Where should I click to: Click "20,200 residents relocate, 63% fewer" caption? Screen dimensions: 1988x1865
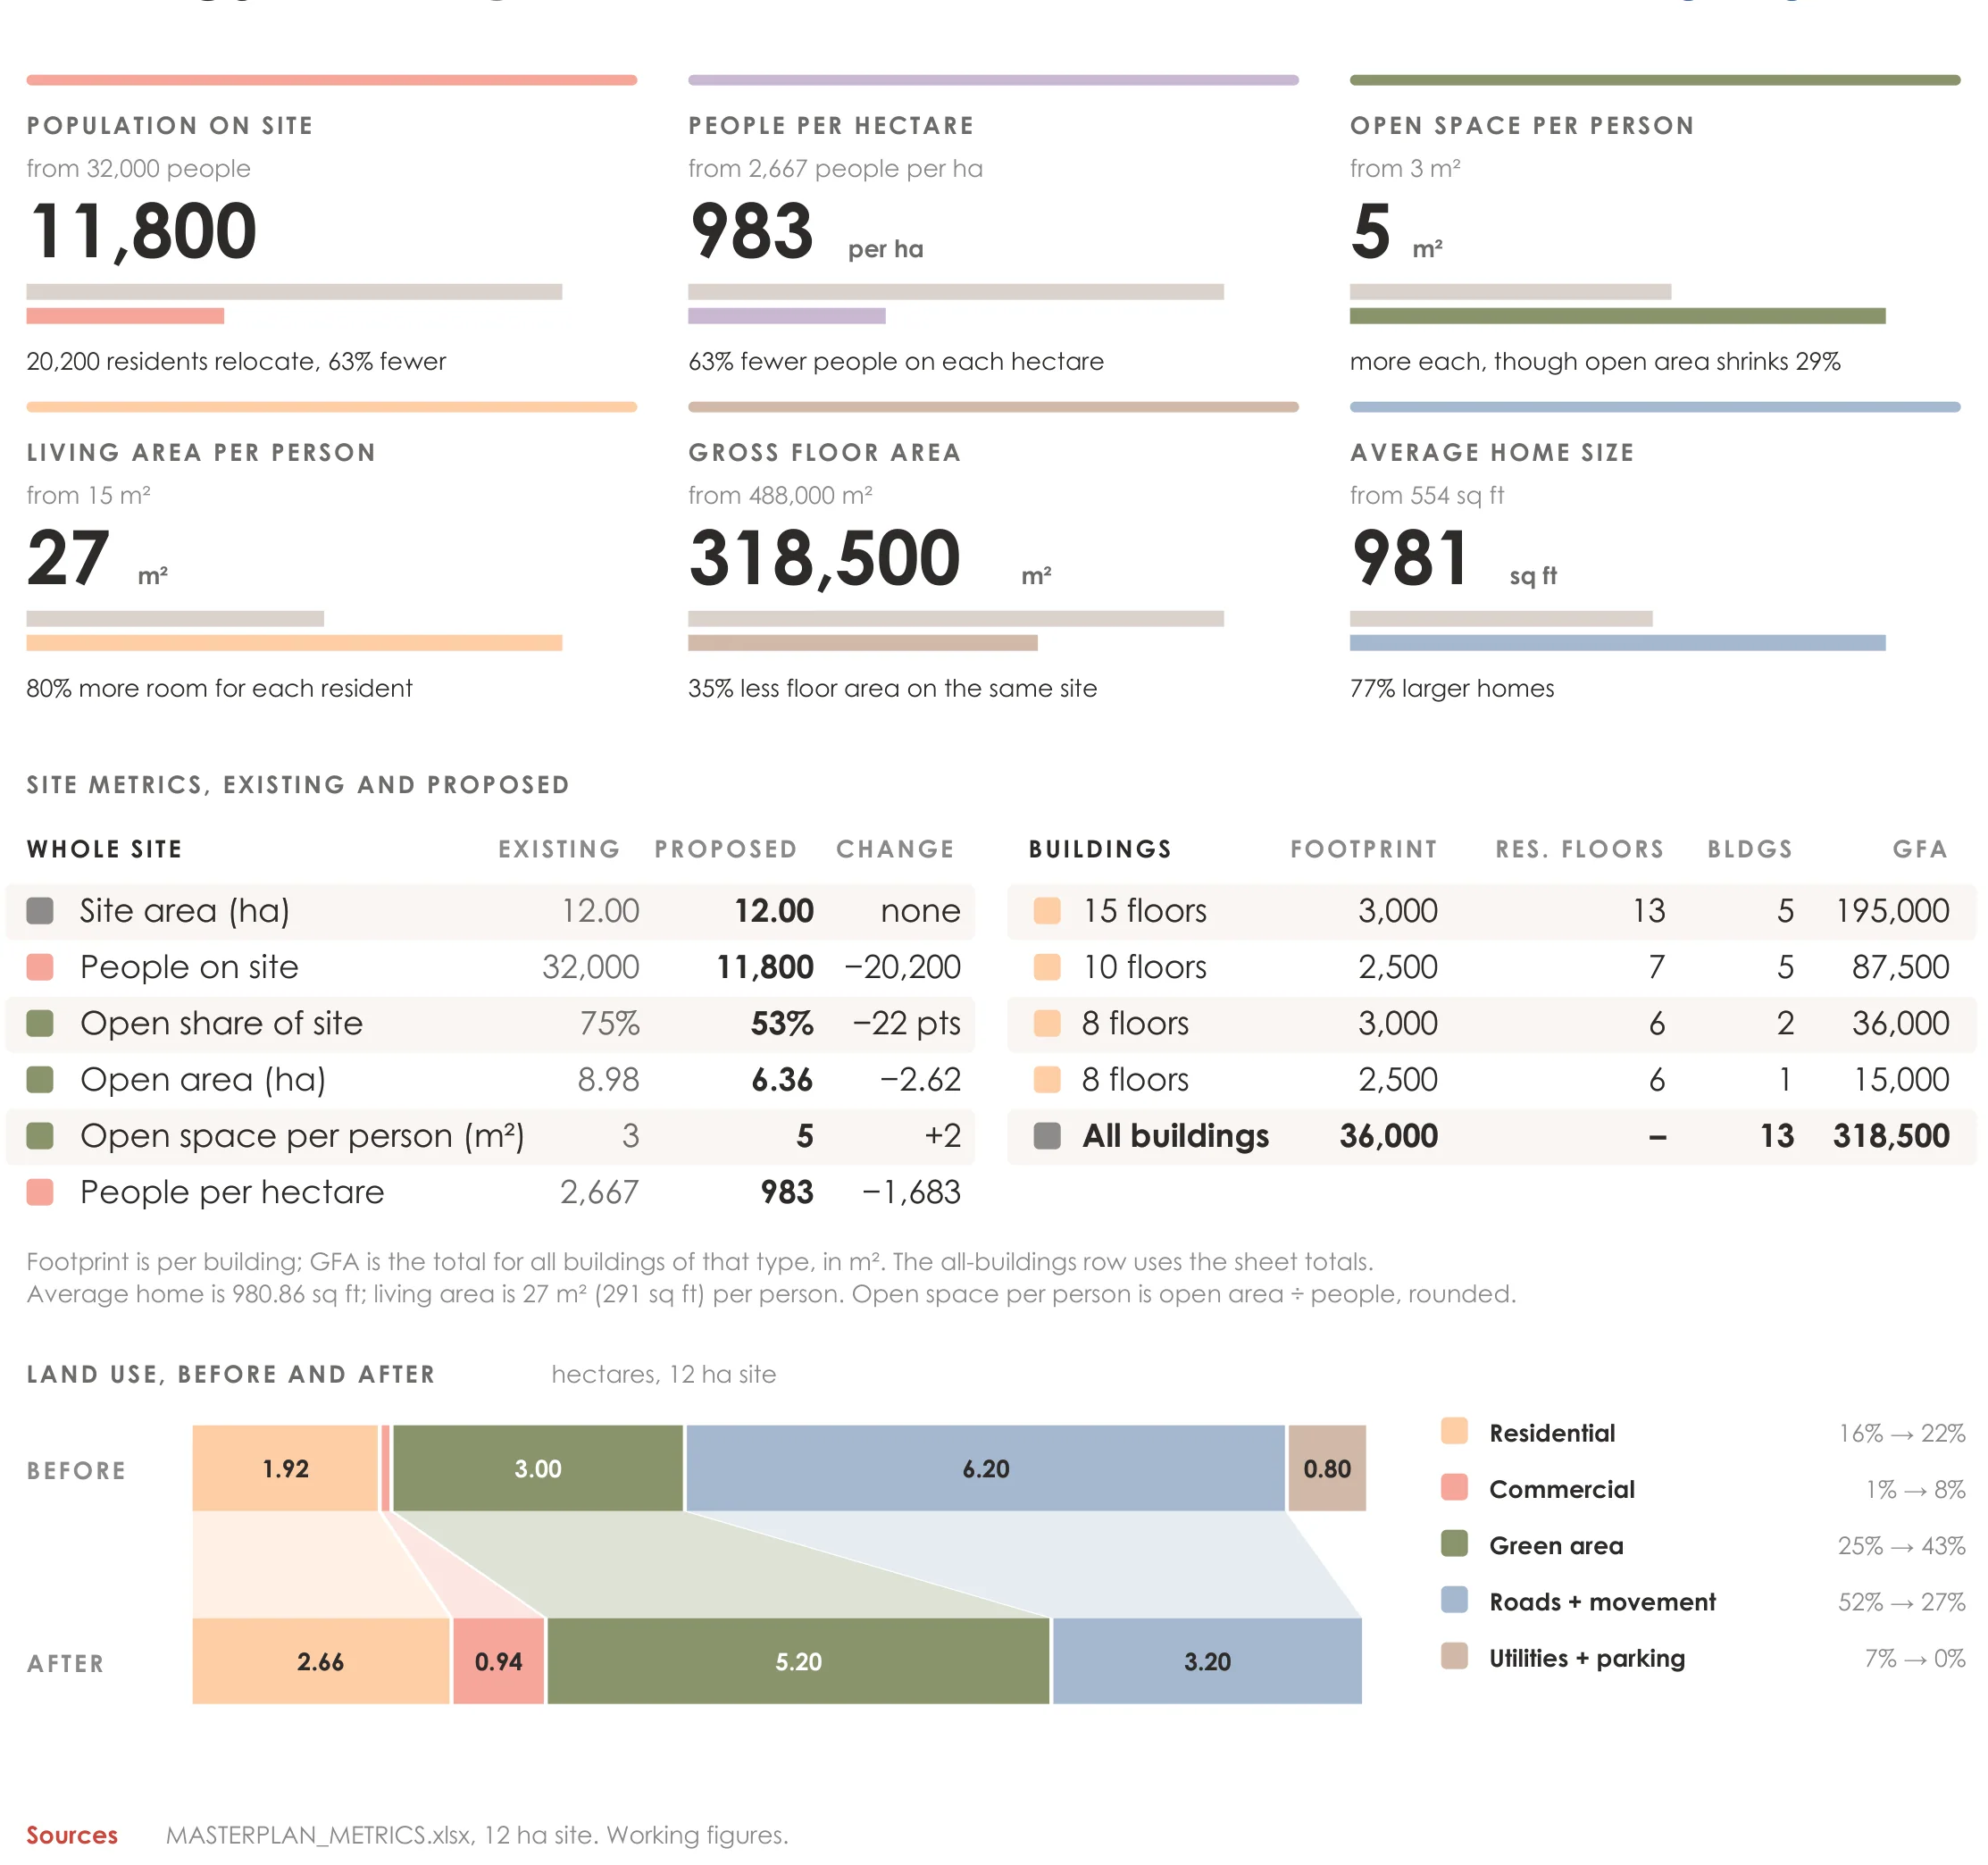pos(236,361)
